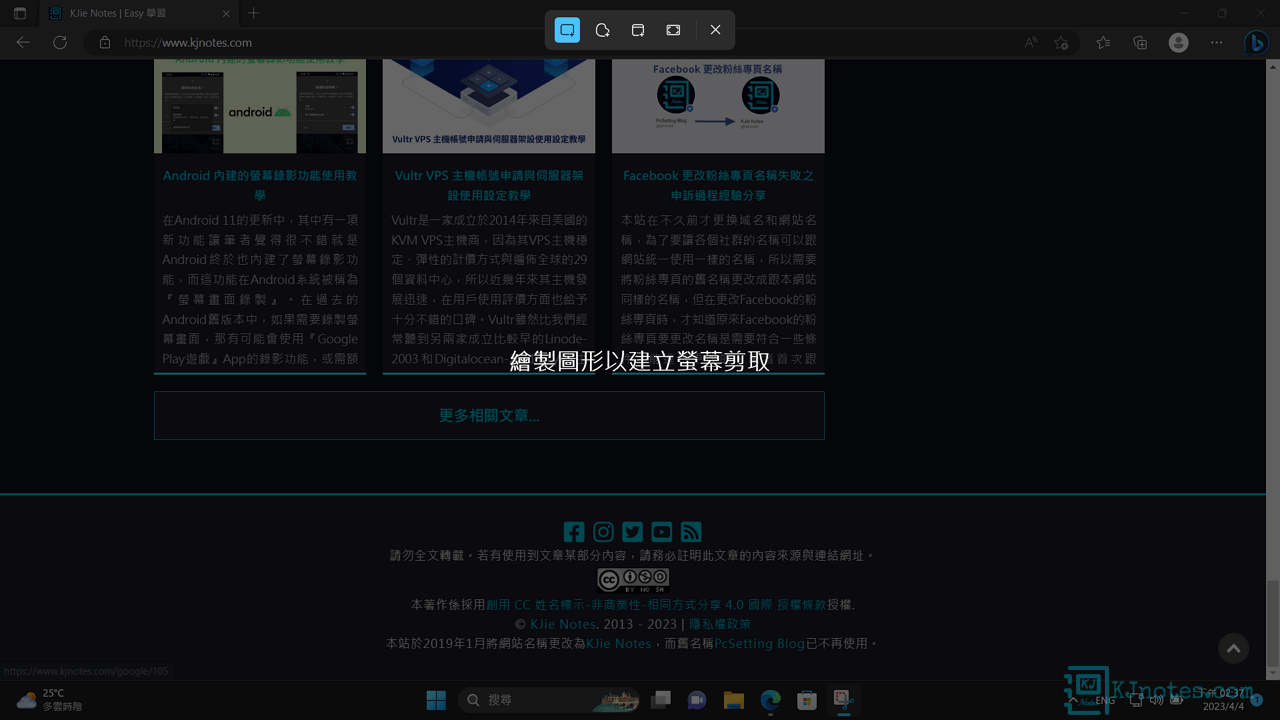The width and height of the screenshot is (1280, 720).
Task: Open the PcSetting Blog link
Action: click(759, 643)
